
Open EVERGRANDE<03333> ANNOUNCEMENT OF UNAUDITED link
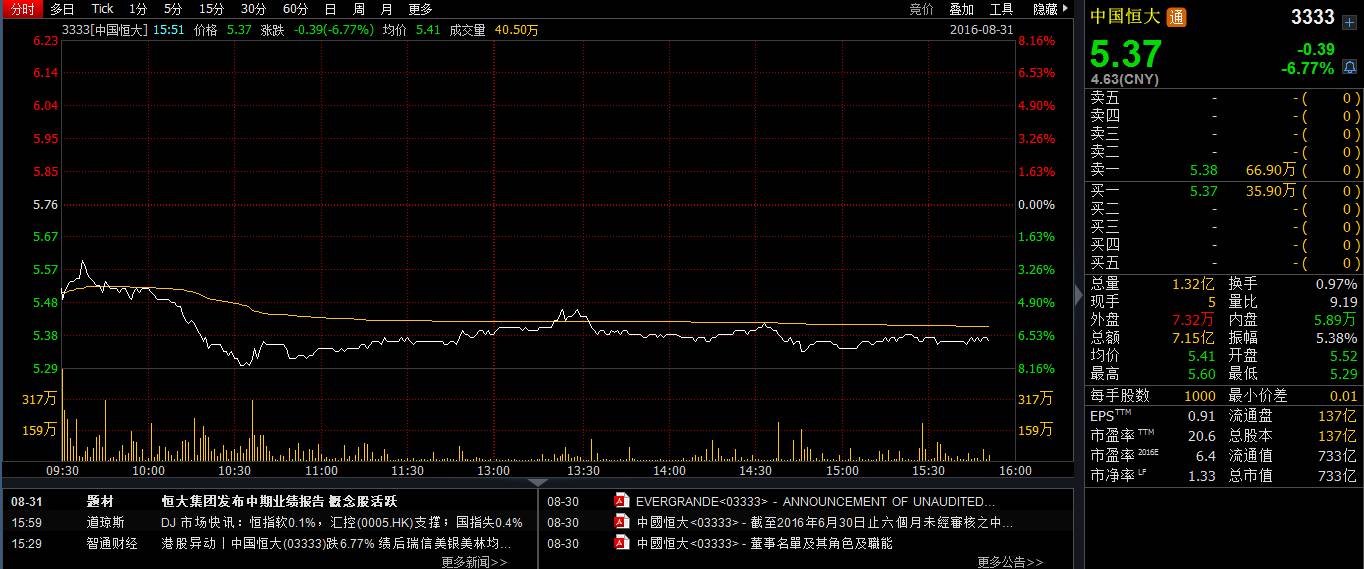(x=816, y=501)
